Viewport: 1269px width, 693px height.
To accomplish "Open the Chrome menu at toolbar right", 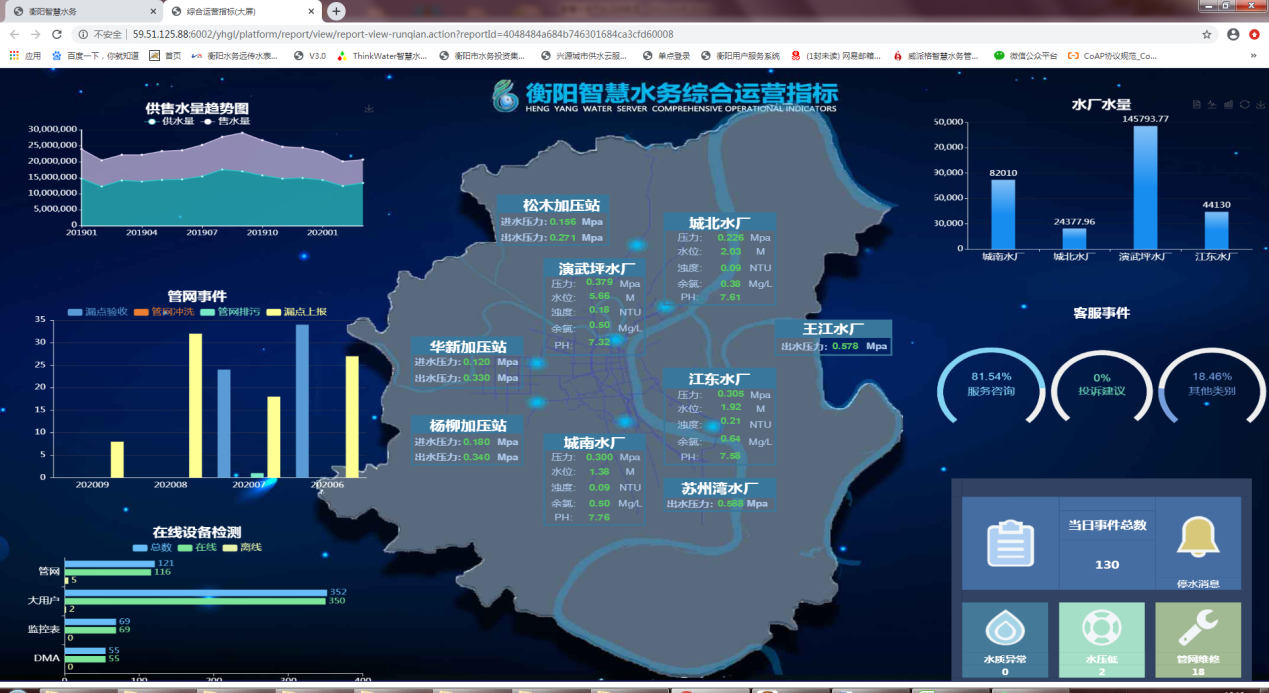I will pos(1253,34).
